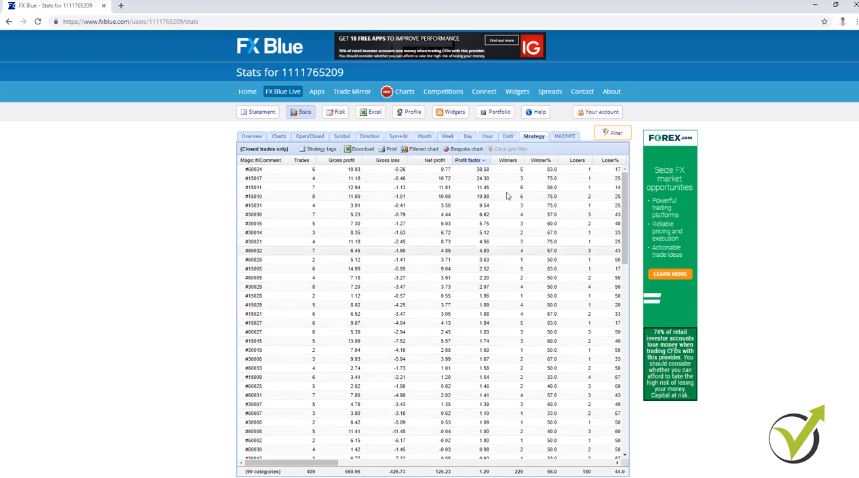
Task: Click Clear grid filter in toolbar
Action: click(x=508, y=149)
